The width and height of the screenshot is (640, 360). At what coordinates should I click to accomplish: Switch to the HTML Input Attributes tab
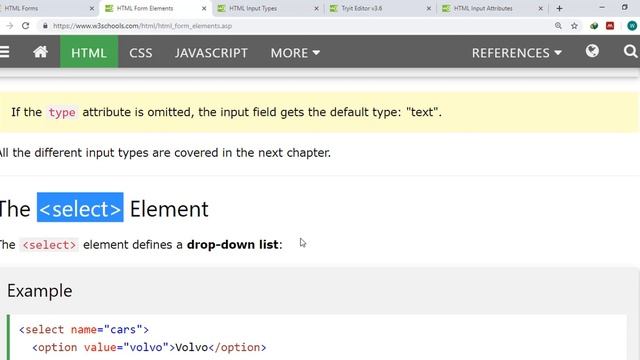pos(493,8)
